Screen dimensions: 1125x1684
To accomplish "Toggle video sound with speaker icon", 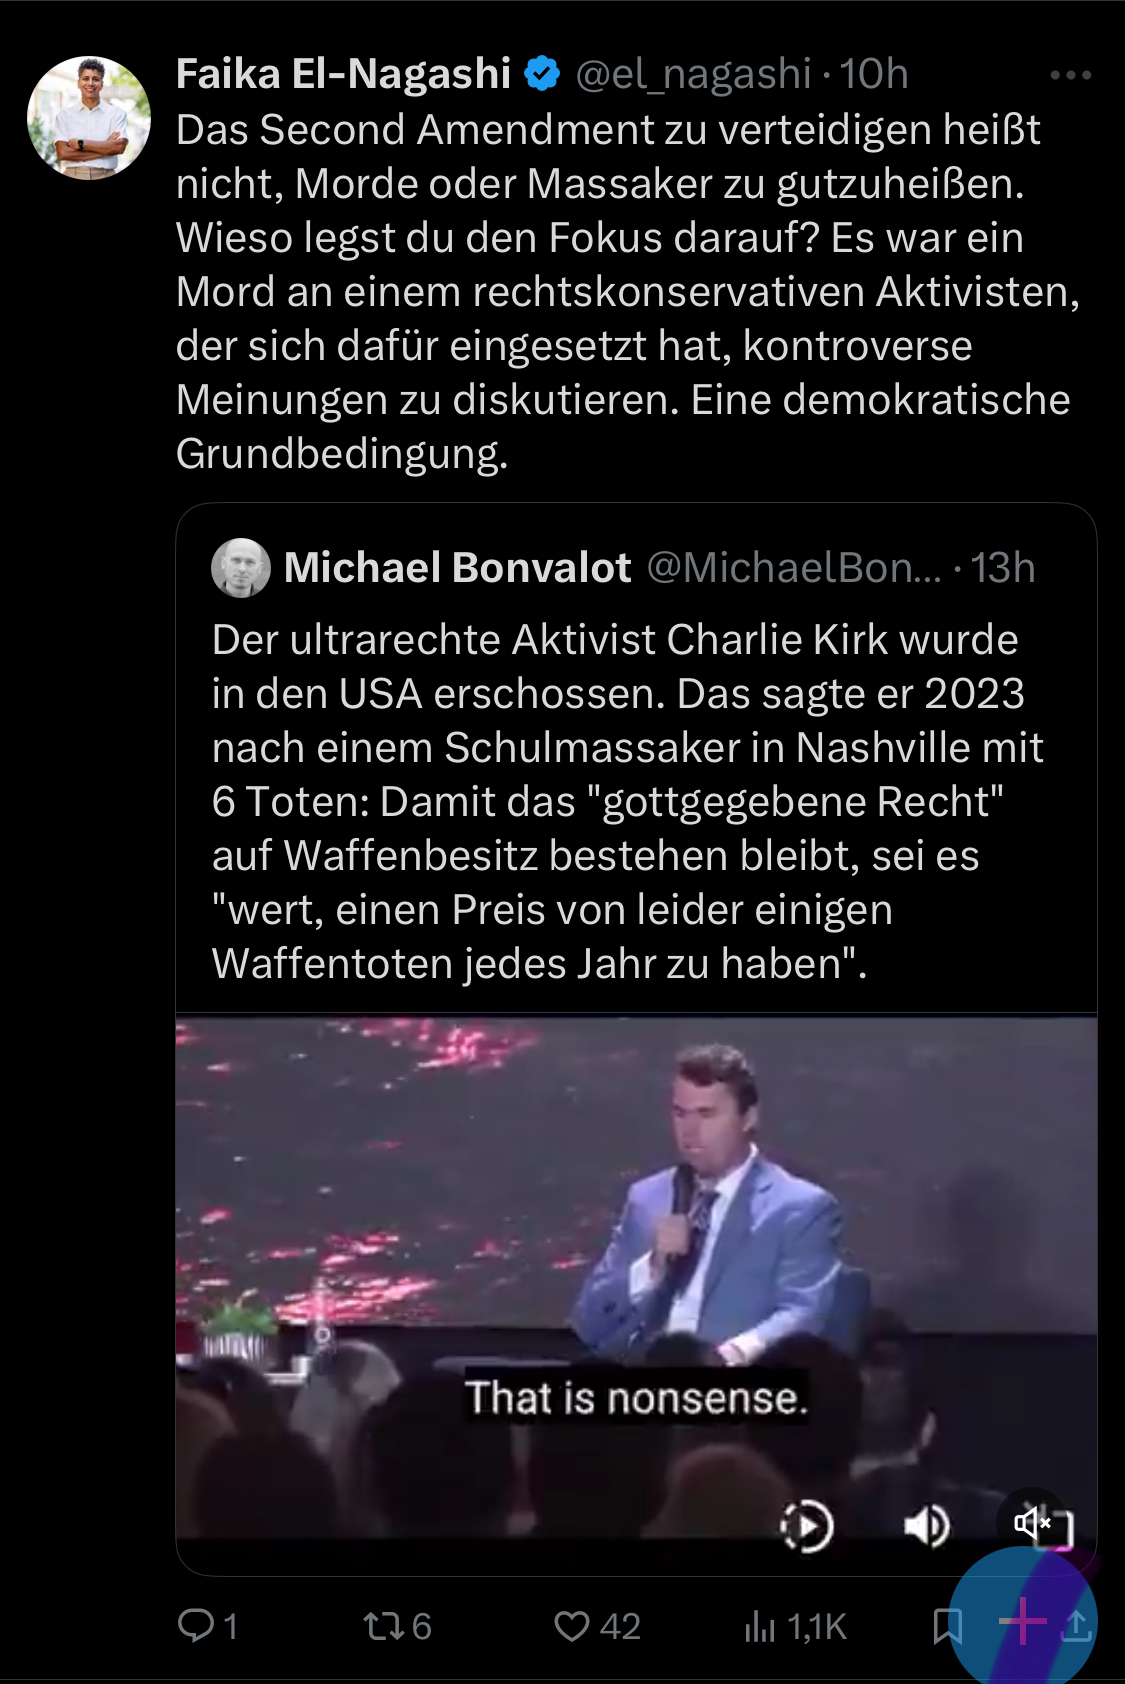I will pyautogui.click(x=927, y=1526).
